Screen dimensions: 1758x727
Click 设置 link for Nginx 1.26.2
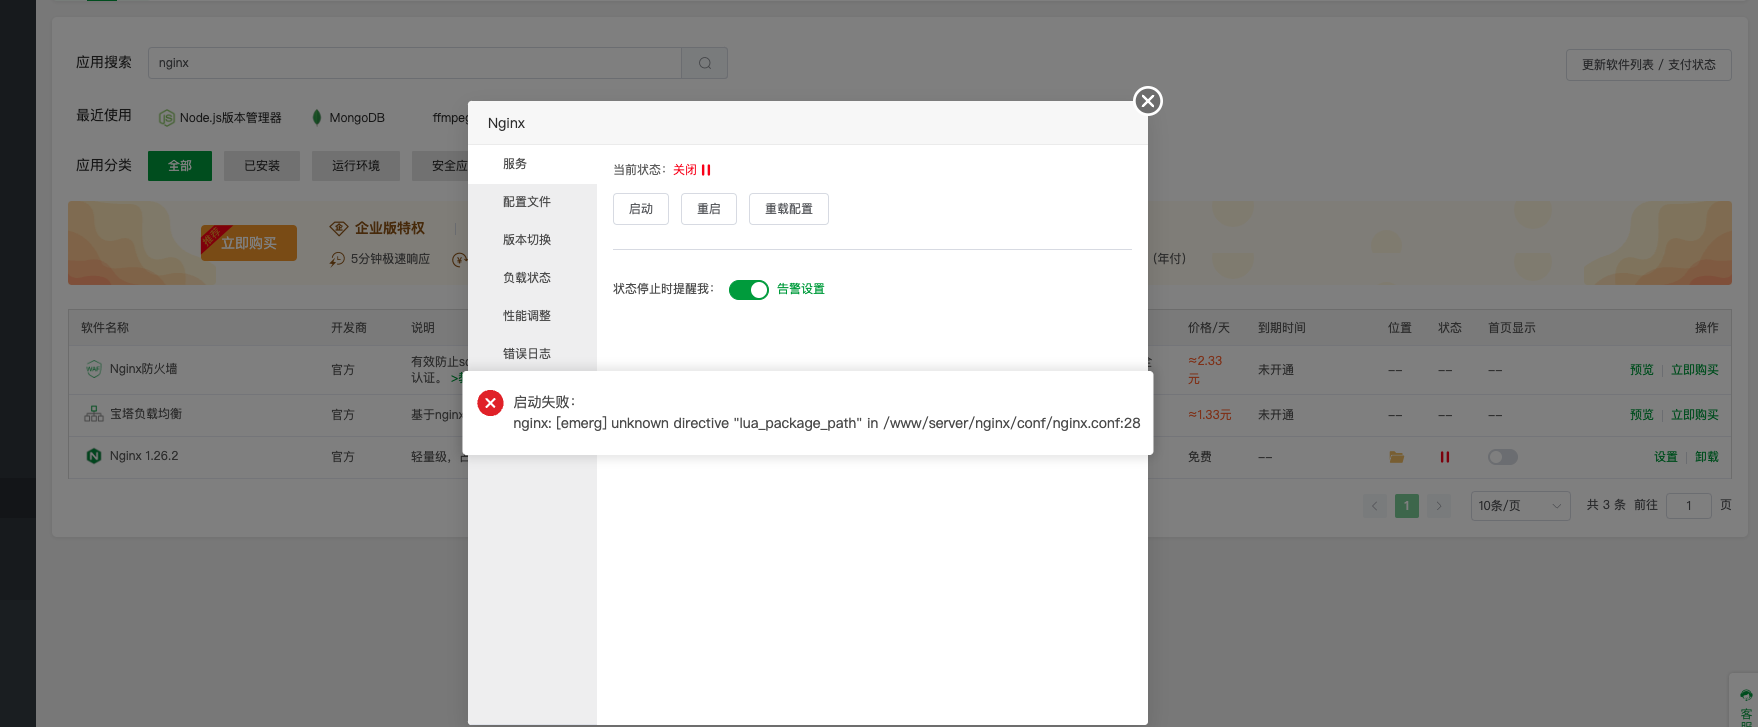click(1666, 457)
